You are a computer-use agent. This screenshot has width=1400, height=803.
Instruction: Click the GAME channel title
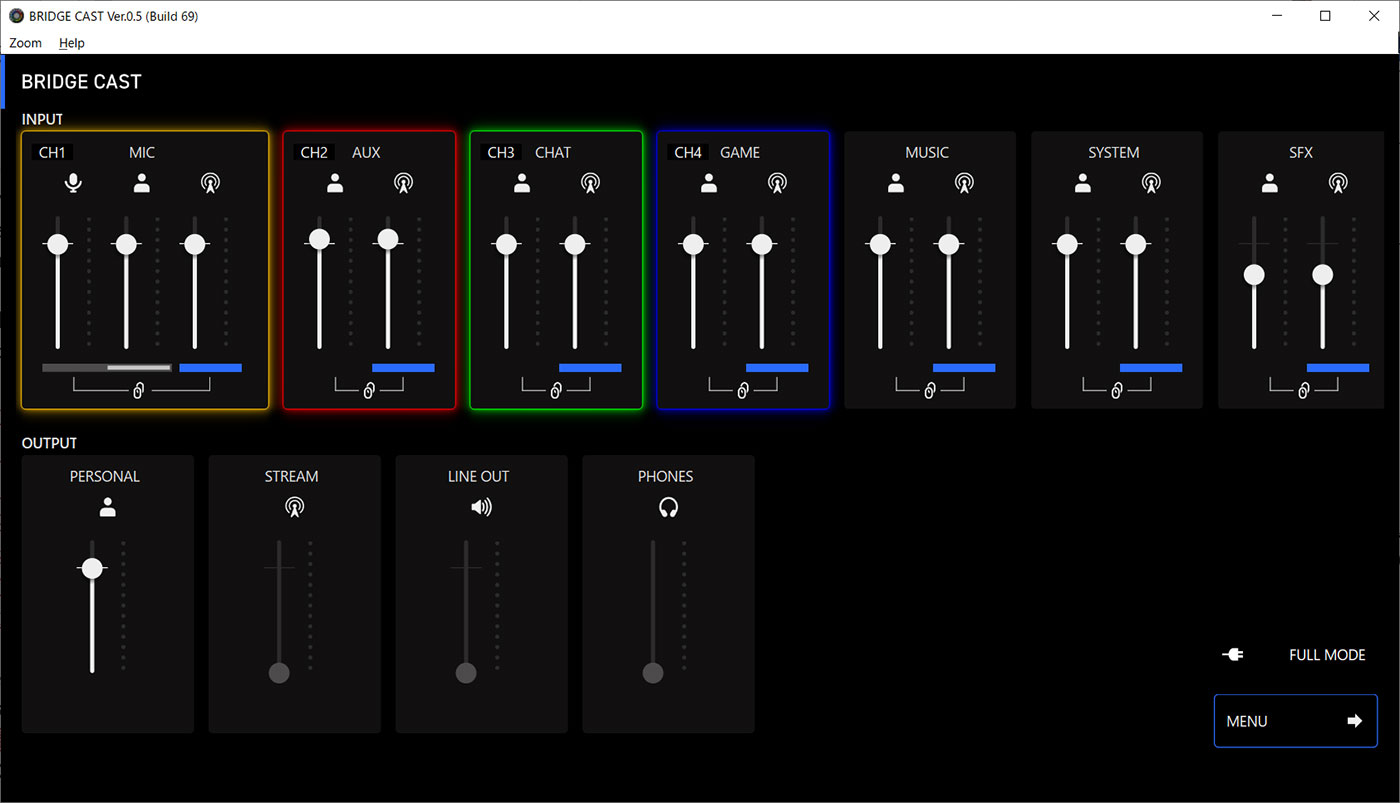coord(740,153)
